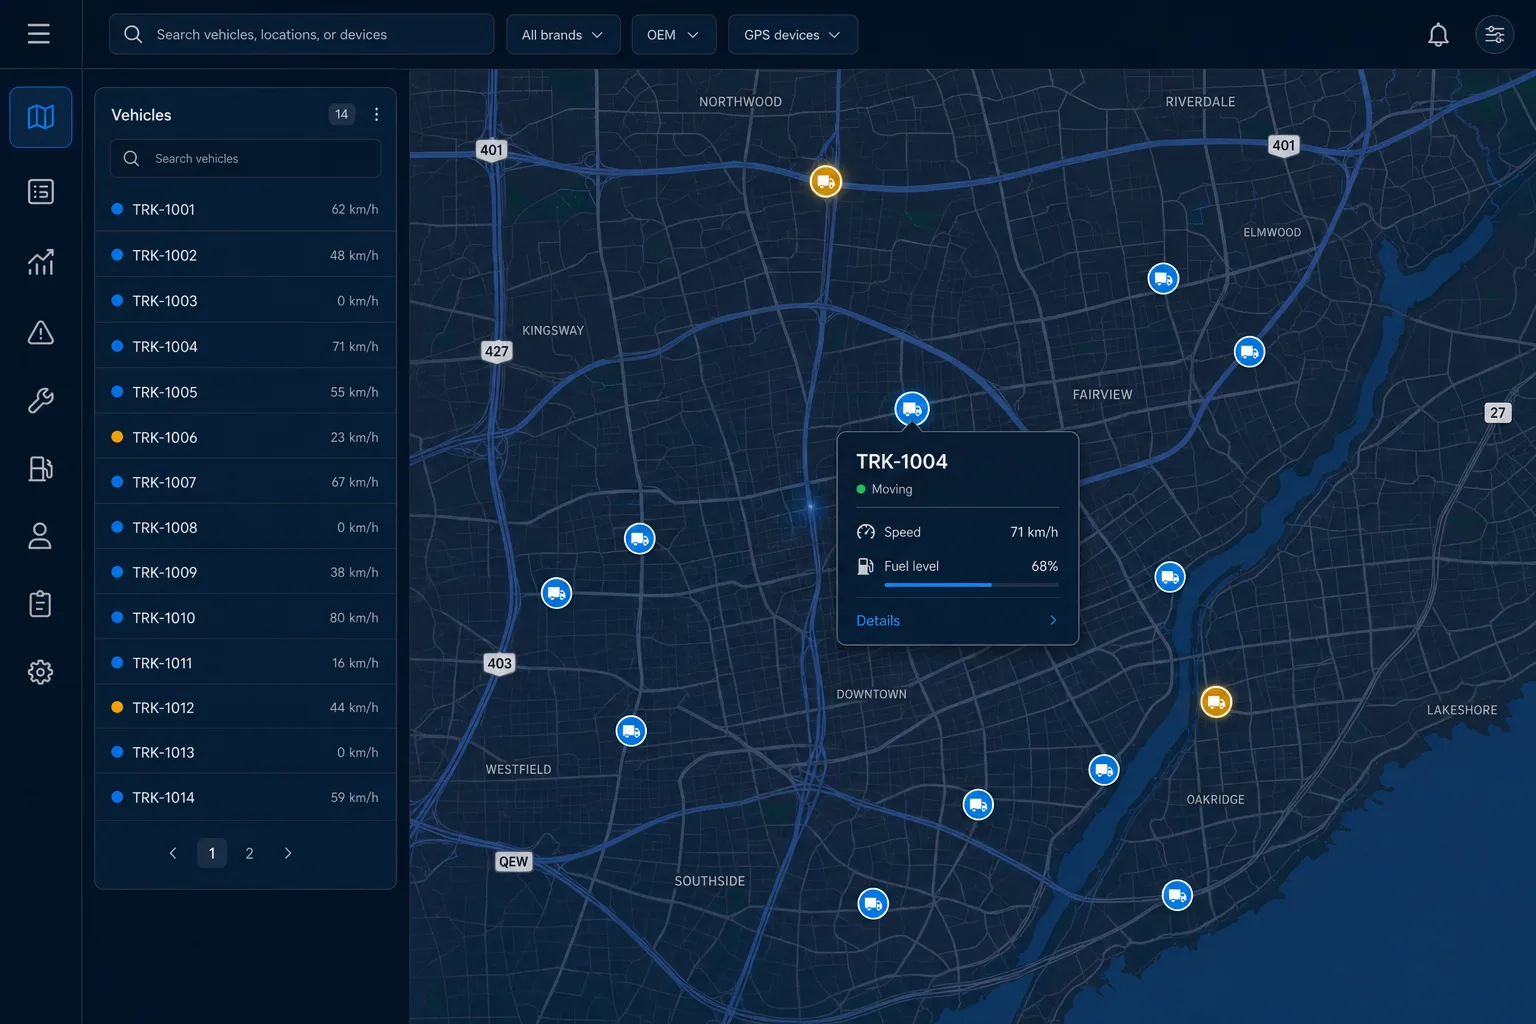Image resolution: width=1536 pixels, height=1024 pixels.
Task: Select the truck marker below Oakridge
Action: pos(1177,895)
